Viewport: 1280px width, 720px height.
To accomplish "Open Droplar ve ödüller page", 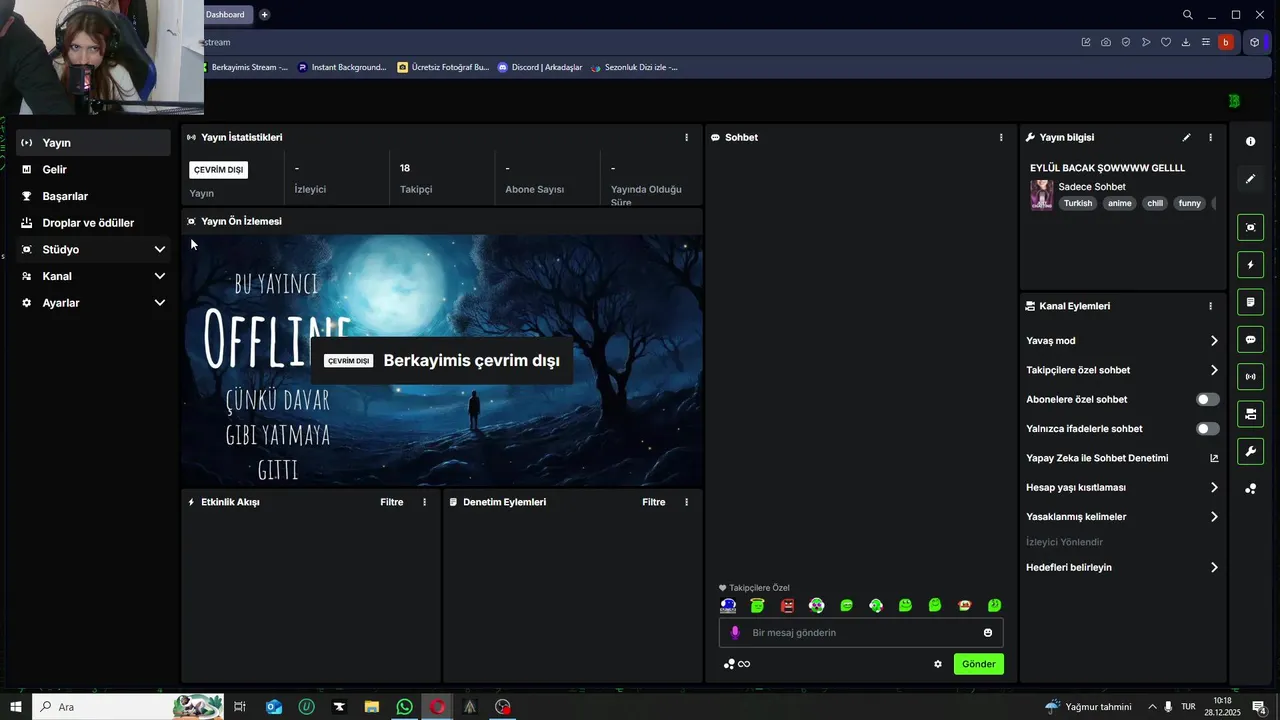I will click(94, 223).
